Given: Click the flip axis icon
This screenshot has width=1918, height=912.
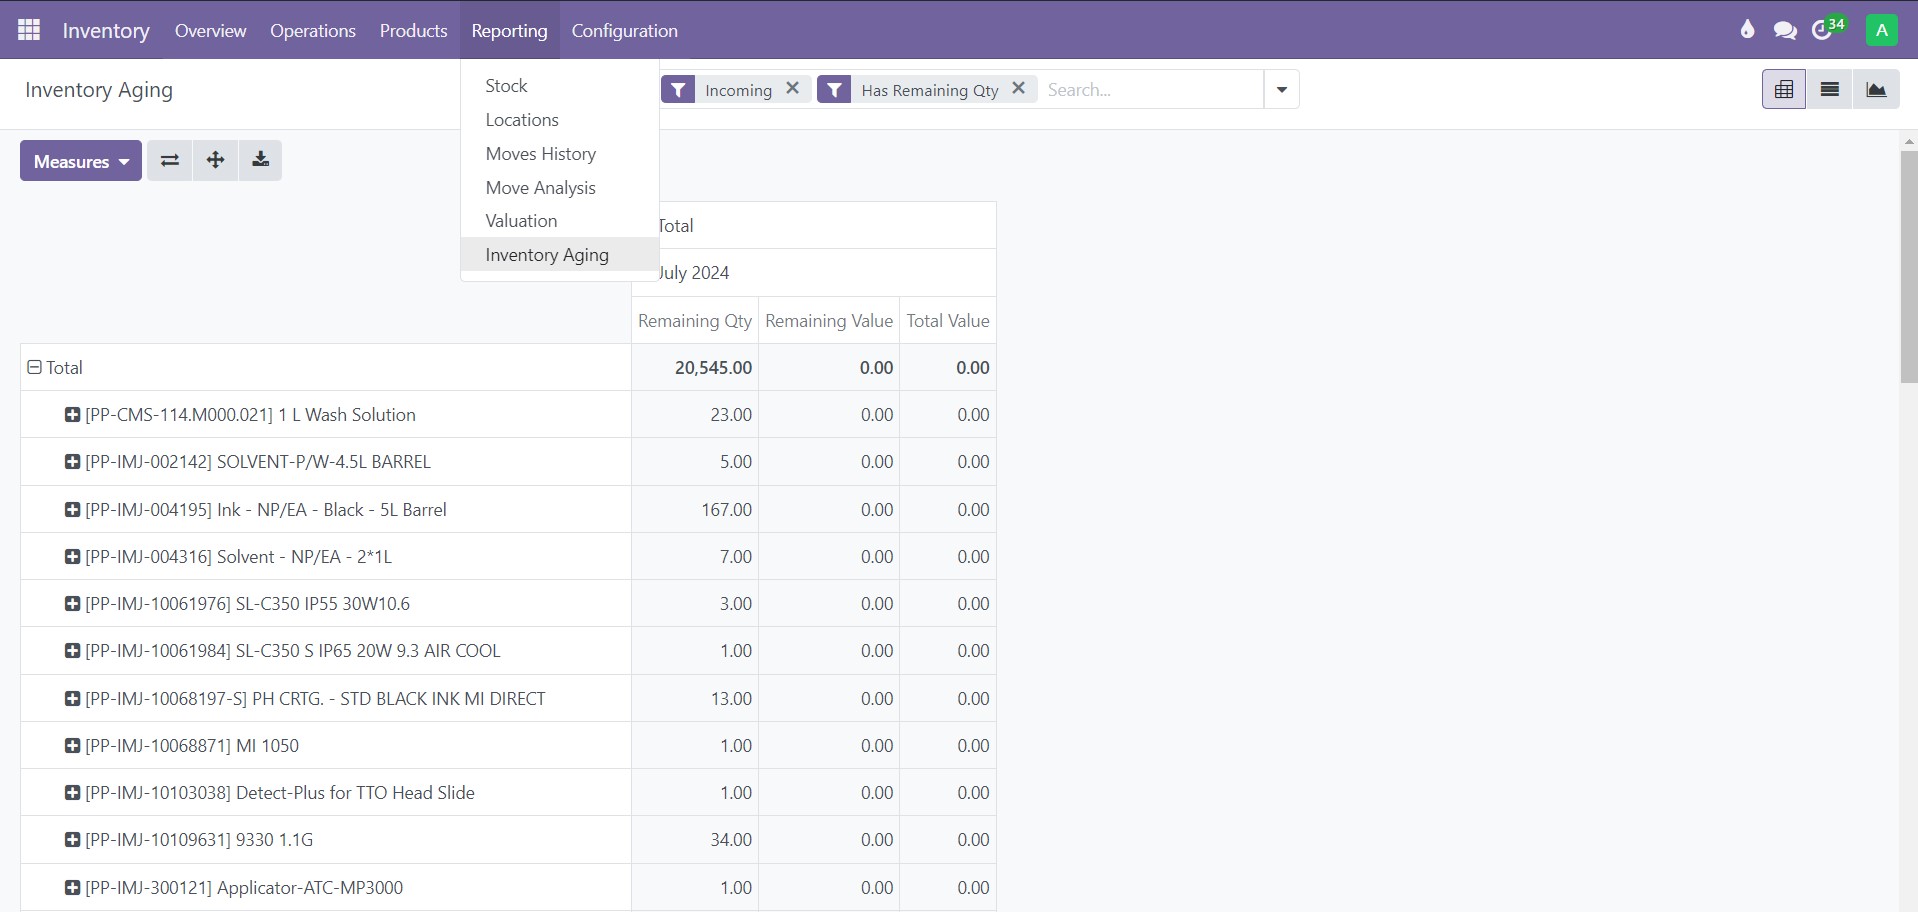Looking at the screenshot, I should click(x=170, y=160).
